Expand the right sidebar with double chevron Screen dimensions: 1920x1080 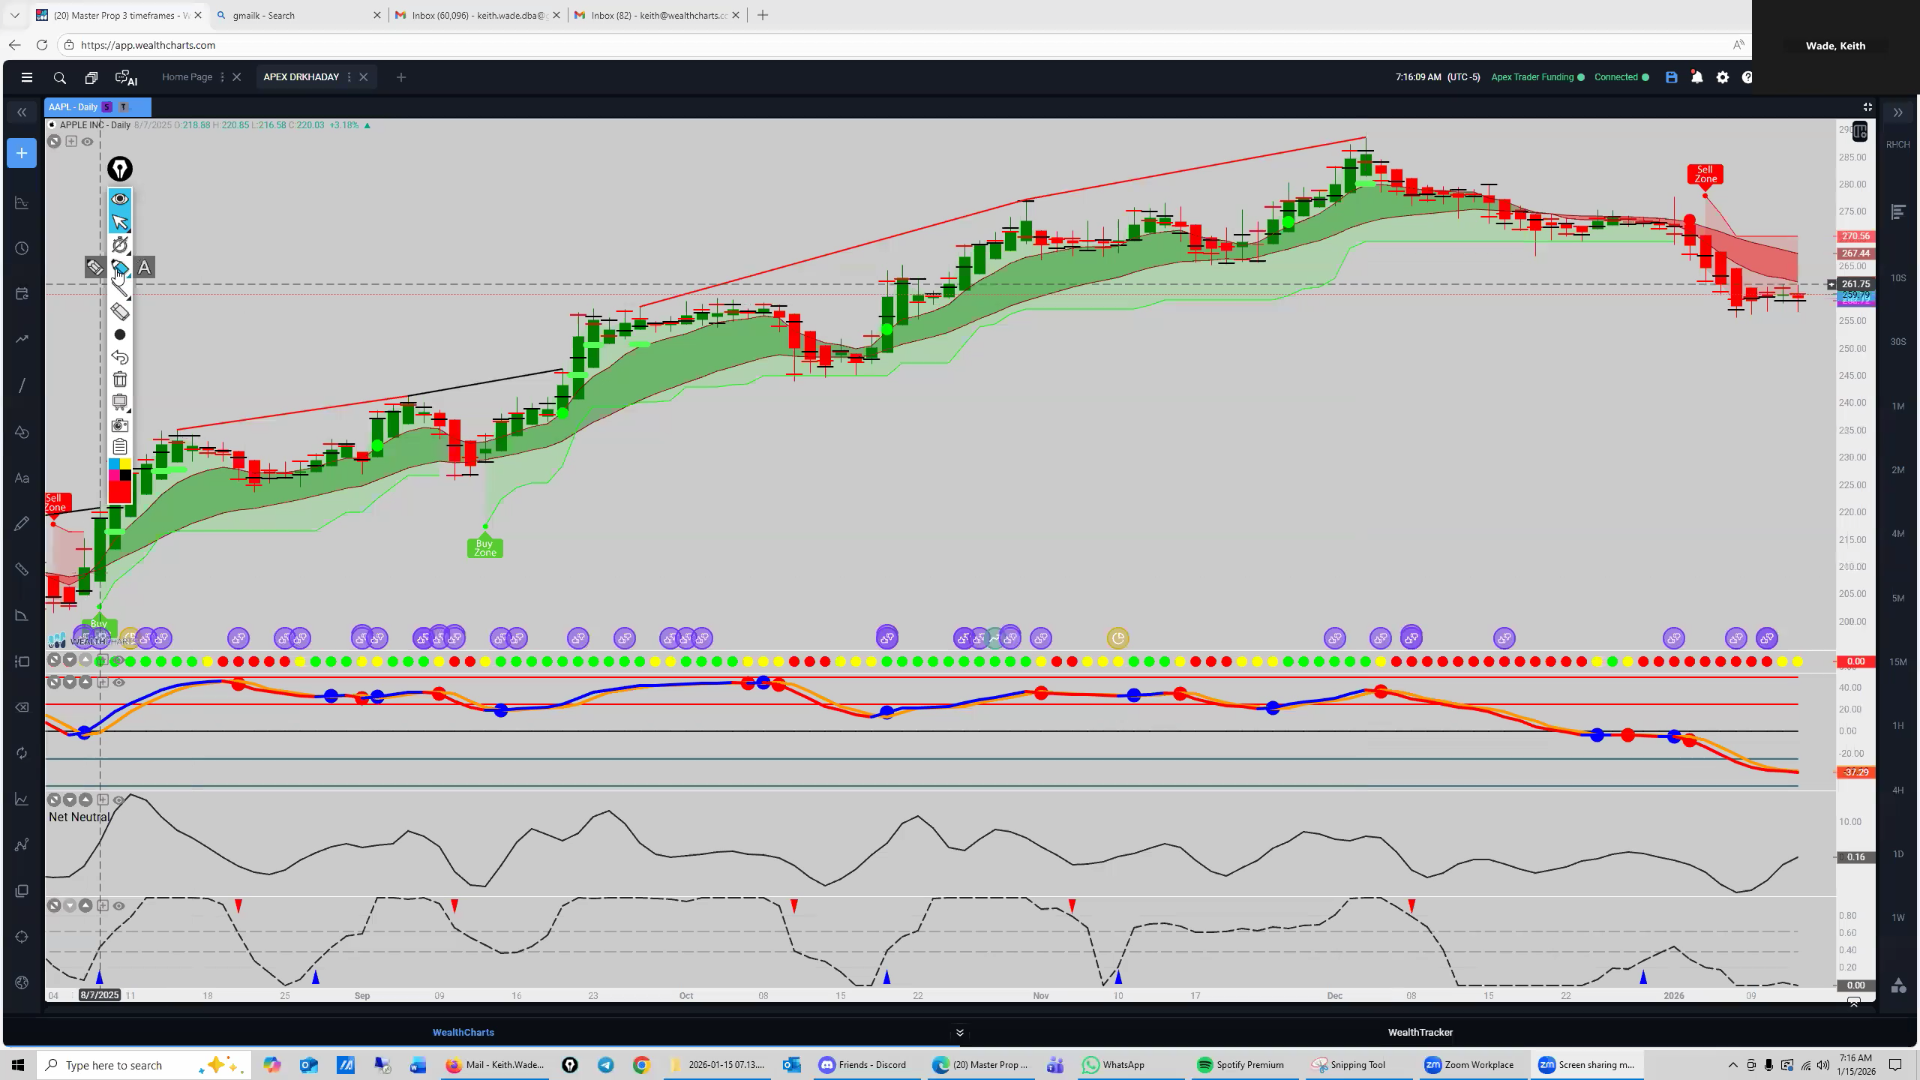tap(1897, 113)
